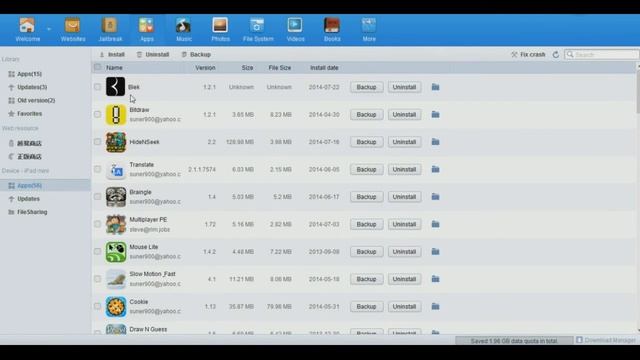This screenshot has height=360, width=640.
Task: Open the Books section
Action: (332, 29)
